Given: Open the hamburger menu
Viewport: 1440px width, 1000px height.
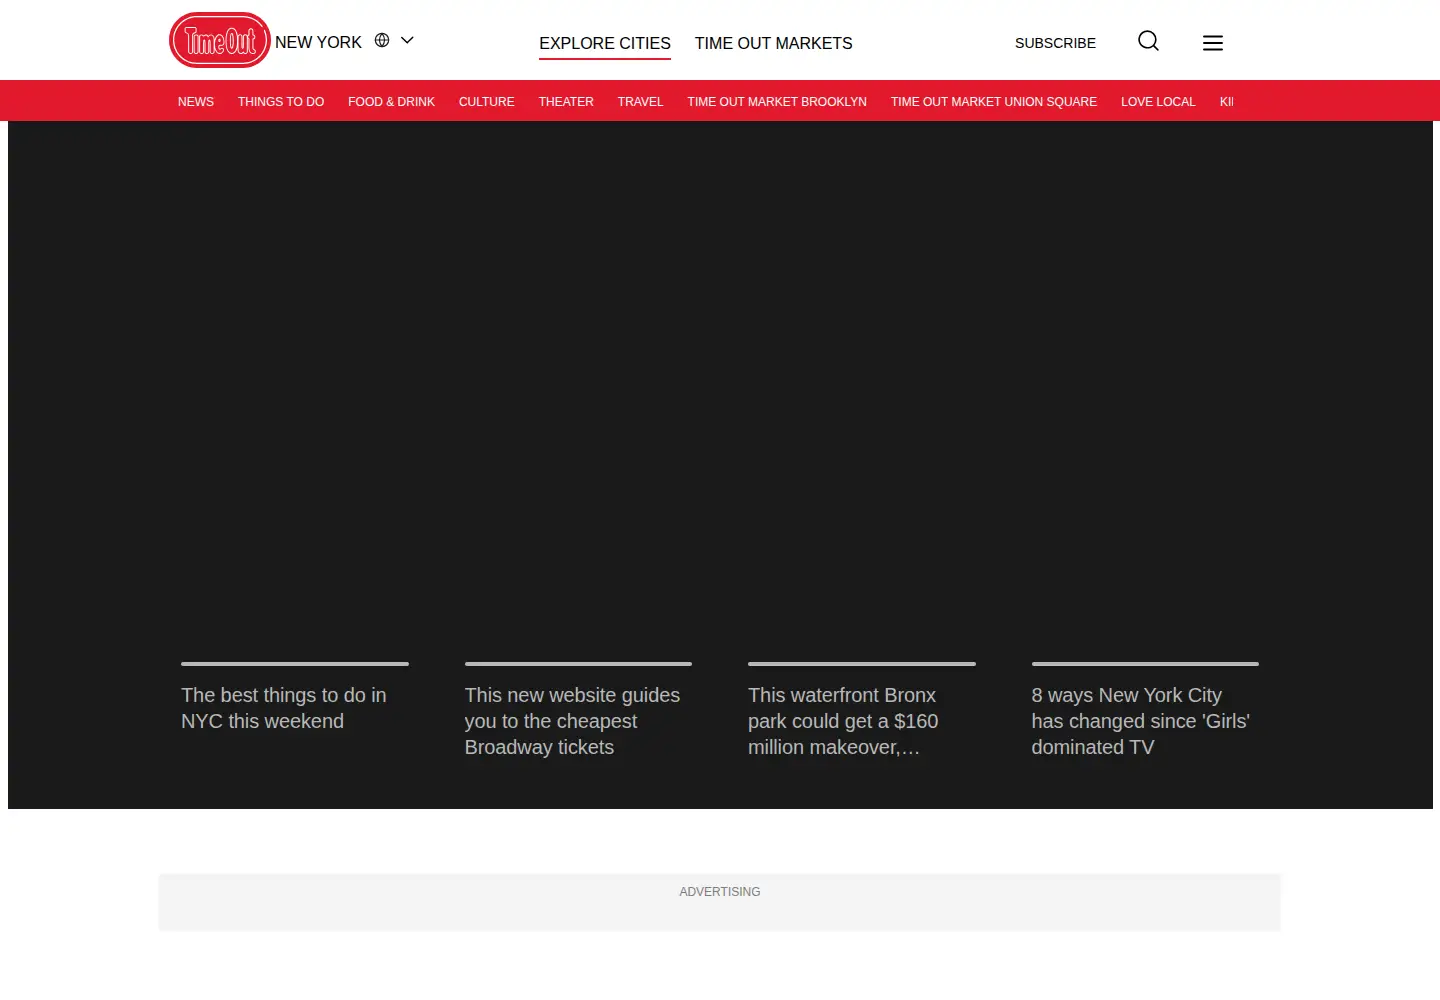Looking at the screenshot, I should [x=1213, y=43].
